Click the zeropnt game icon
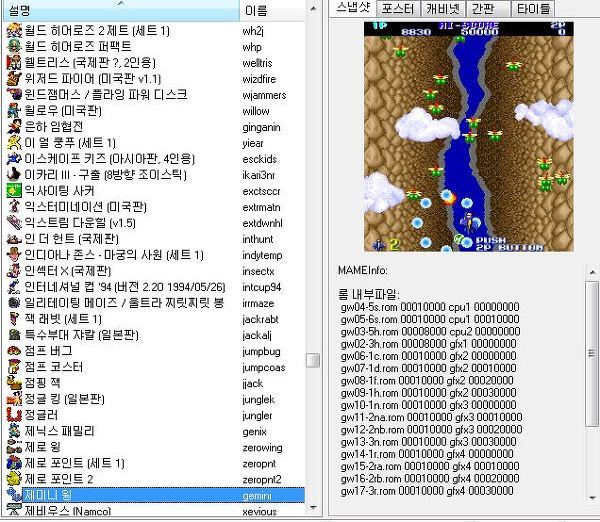Image resolution: width=600 pixels, height=522 pixels. click(x=14, y=463)
